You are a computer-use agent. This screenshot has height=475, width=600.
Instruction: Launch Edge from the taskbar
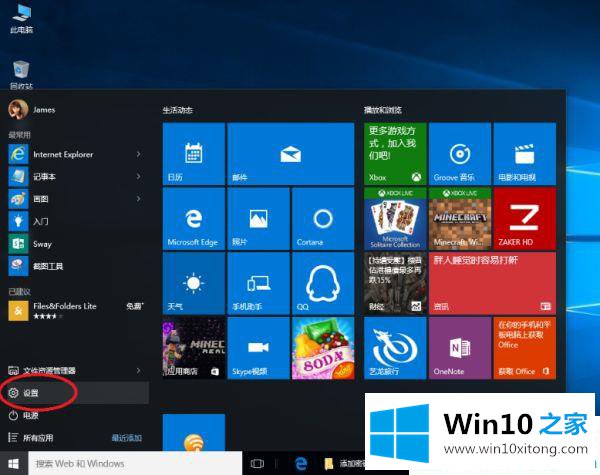pos(302,464)
